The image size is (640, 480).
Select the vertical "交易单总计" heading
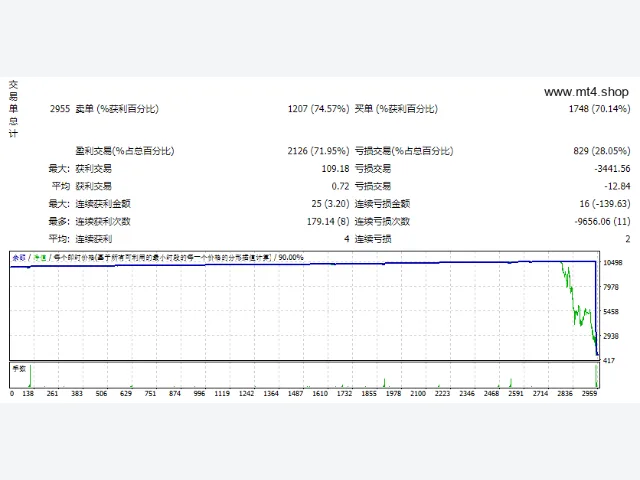tap(13, 109)
